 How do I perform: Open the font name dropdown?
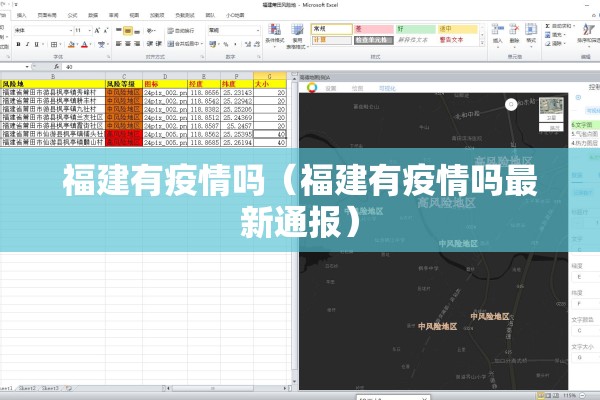point(71,30)
